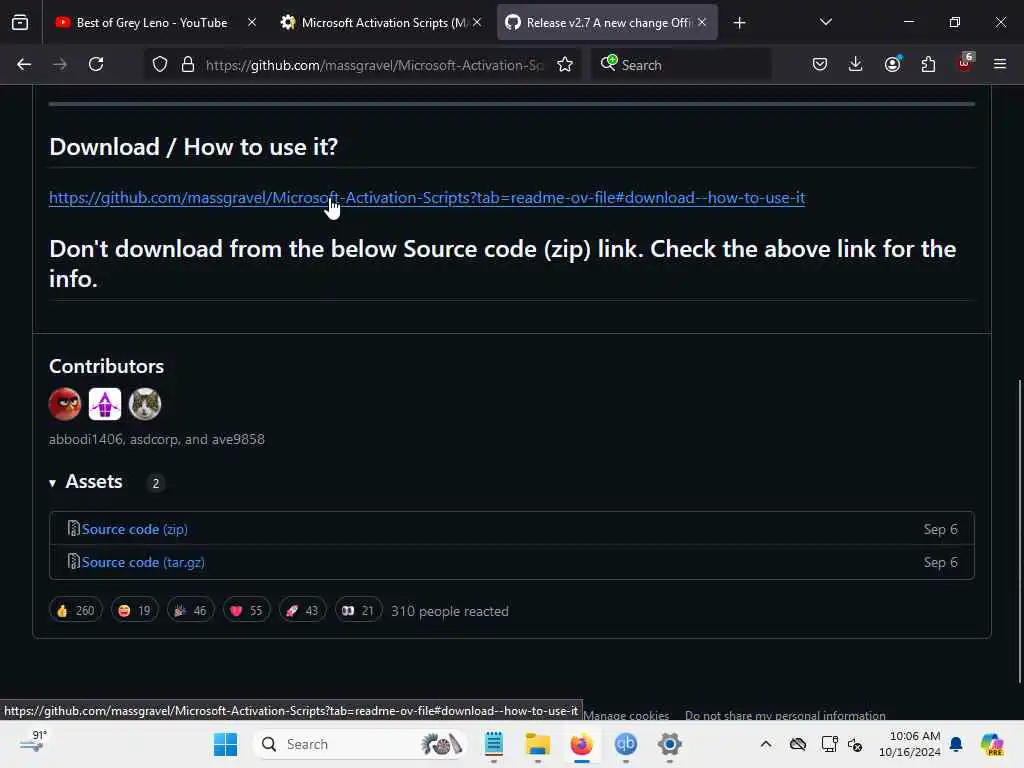Click the Do not share my personal information link
The height and width of the screenshot is (768, 1024).
(x=785, y=715)
